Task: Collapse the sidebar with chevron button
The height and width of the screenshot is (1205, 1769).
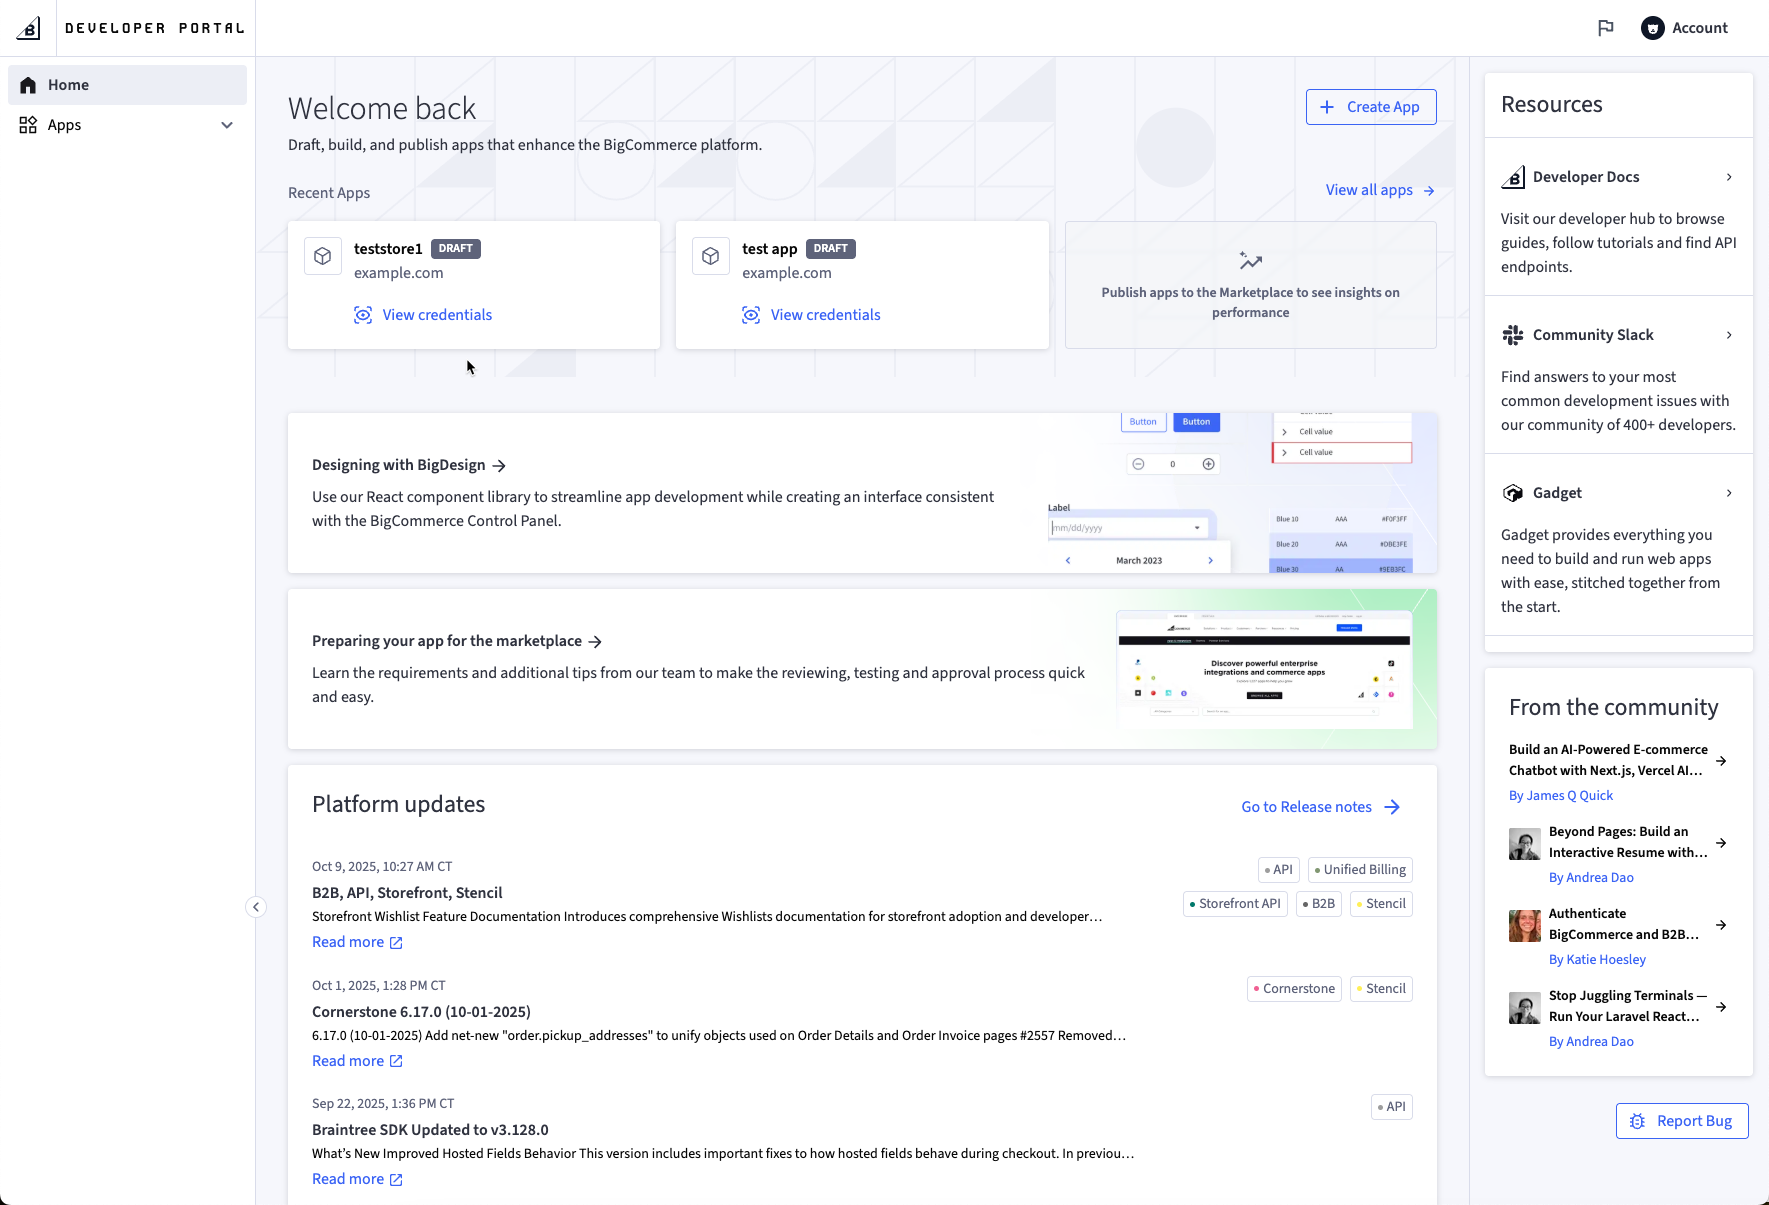Action: click(256, 907)
